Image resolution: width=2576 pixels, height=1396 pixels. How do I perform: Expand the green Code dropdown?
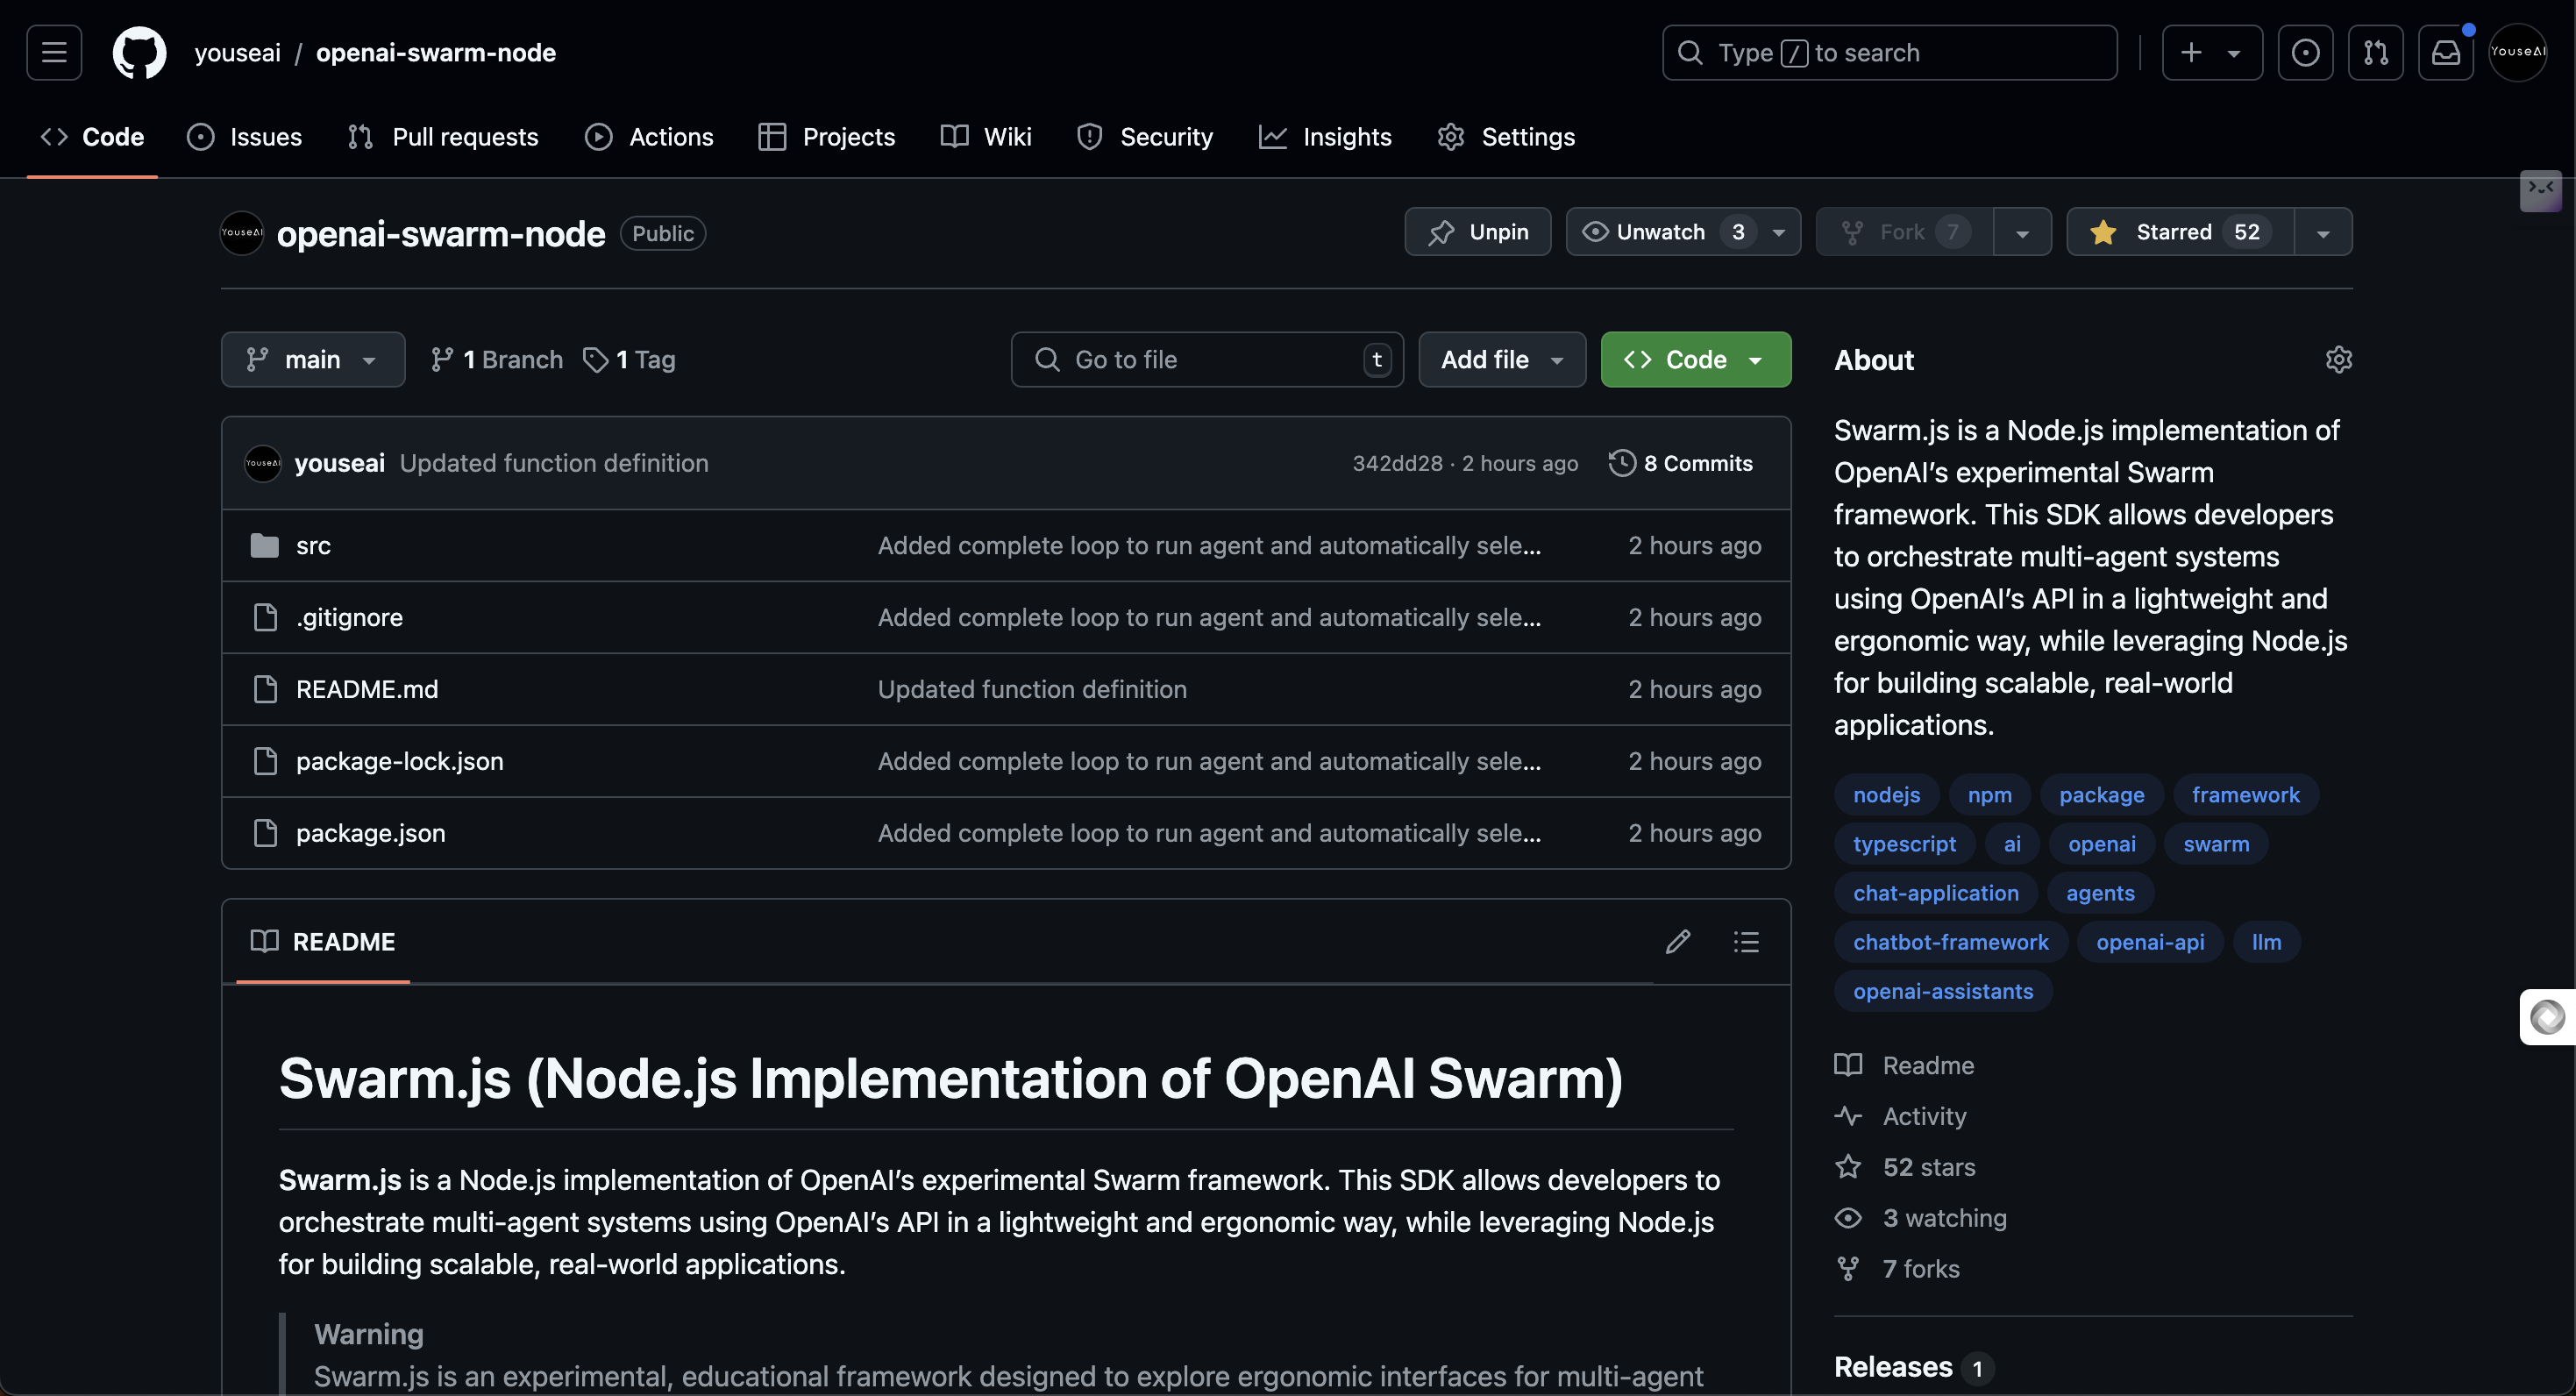click(x=1695, y=359)
